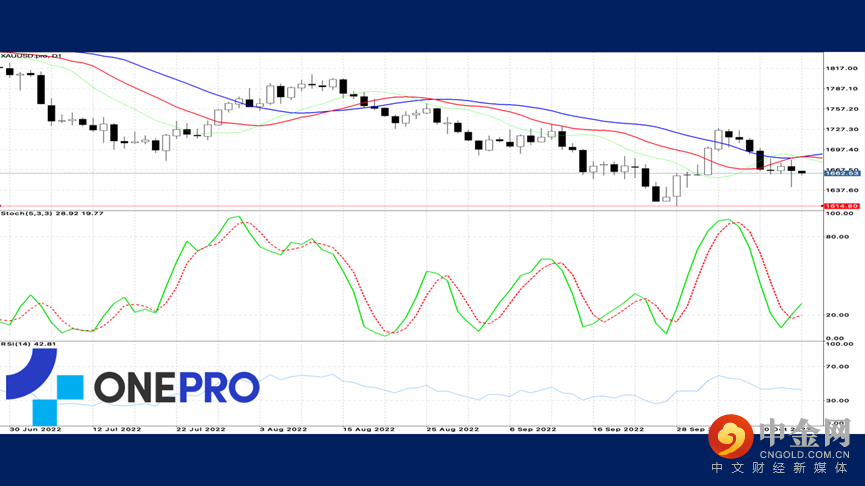This screenshot has height=486, width=865.
Task: Click the 6 Sep 2022 date label
Action: [533, 429]
